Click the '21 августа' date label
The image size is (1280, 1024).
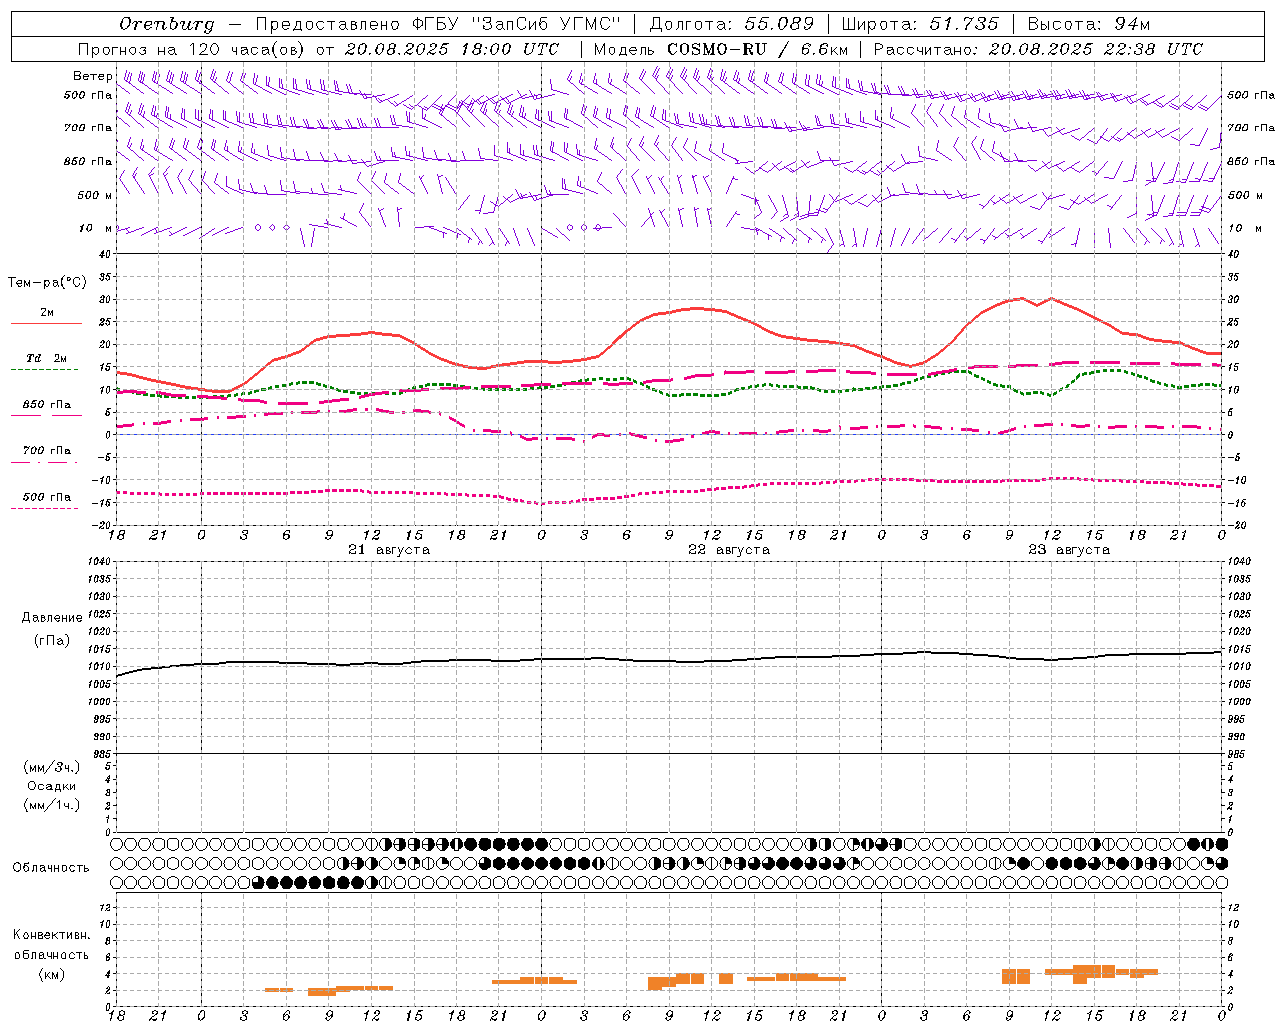tap(389, 550)
